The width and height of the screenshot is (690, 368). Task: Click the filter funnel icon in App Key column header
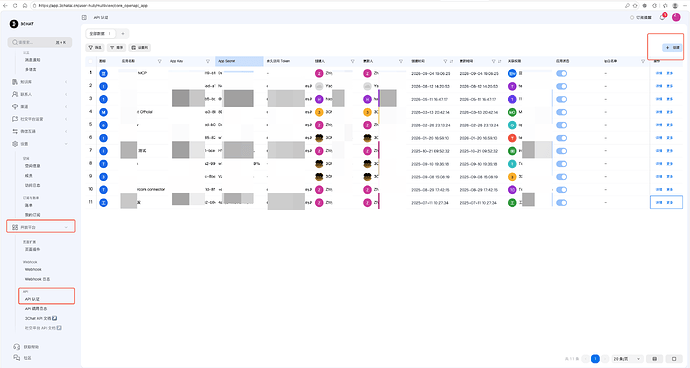208,61
